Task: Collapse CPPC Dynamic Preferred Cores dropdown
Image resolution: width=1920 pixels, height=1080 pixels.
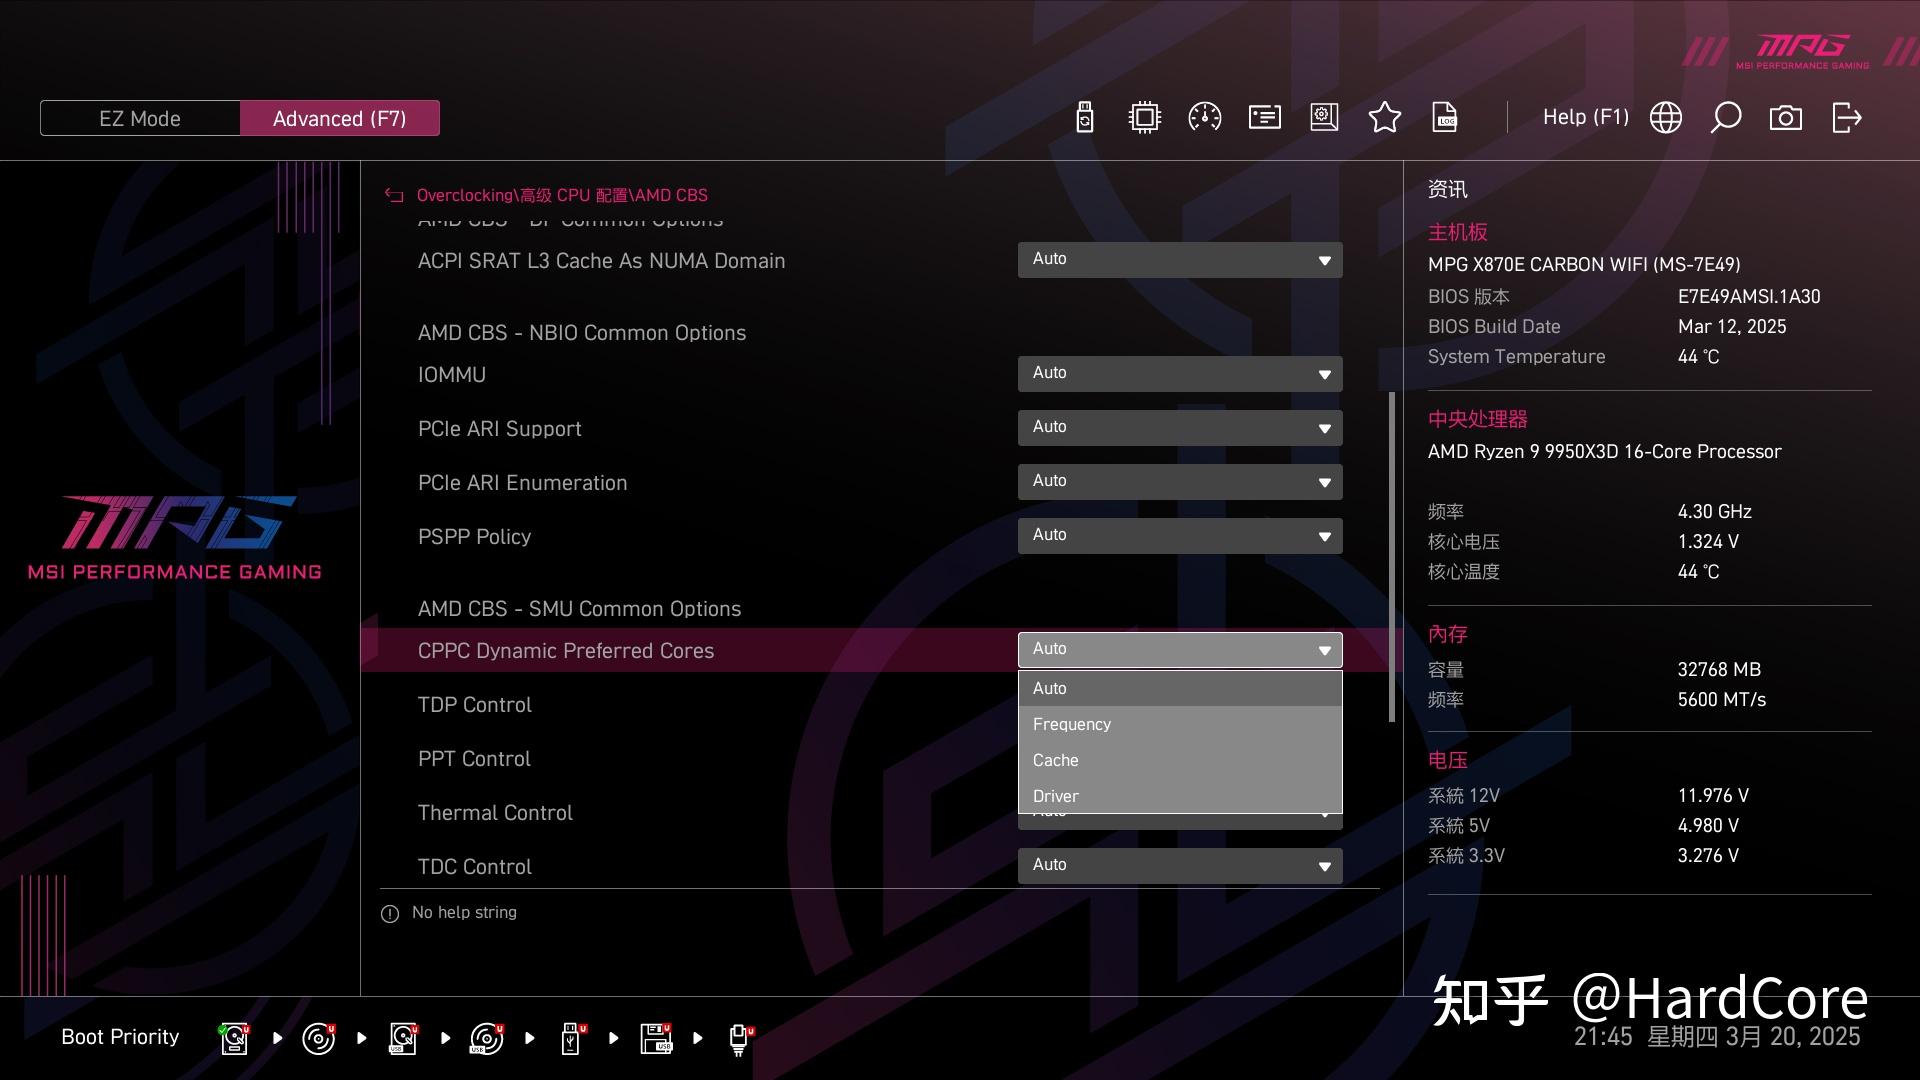Action: pyautogui.click(x=1180, y=650)
